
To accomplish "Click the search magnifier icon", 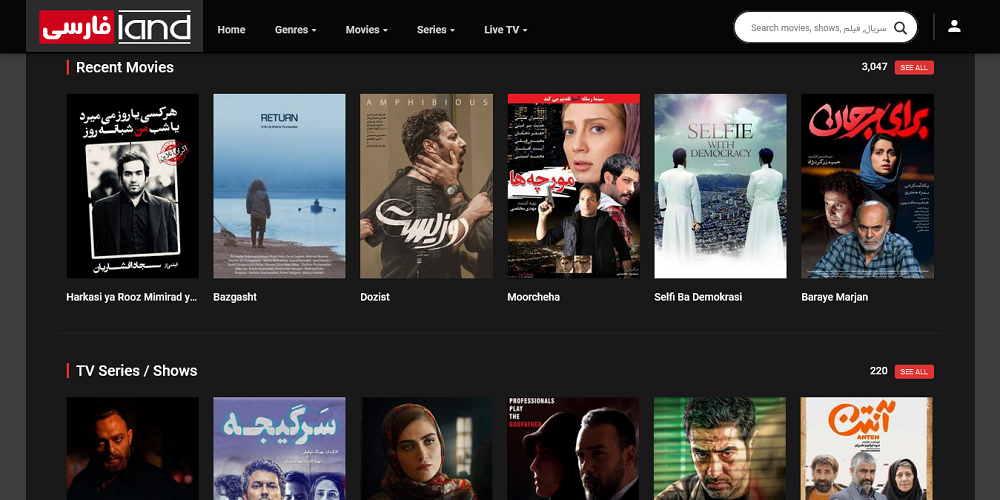I will click(900, 28).
